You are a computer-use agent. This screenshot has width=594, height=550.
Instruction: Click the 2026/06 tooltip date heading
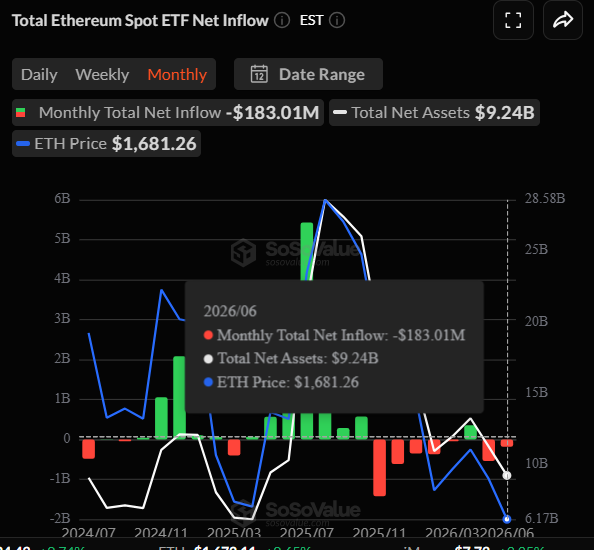pyautogui.click(x=230, y=311)
